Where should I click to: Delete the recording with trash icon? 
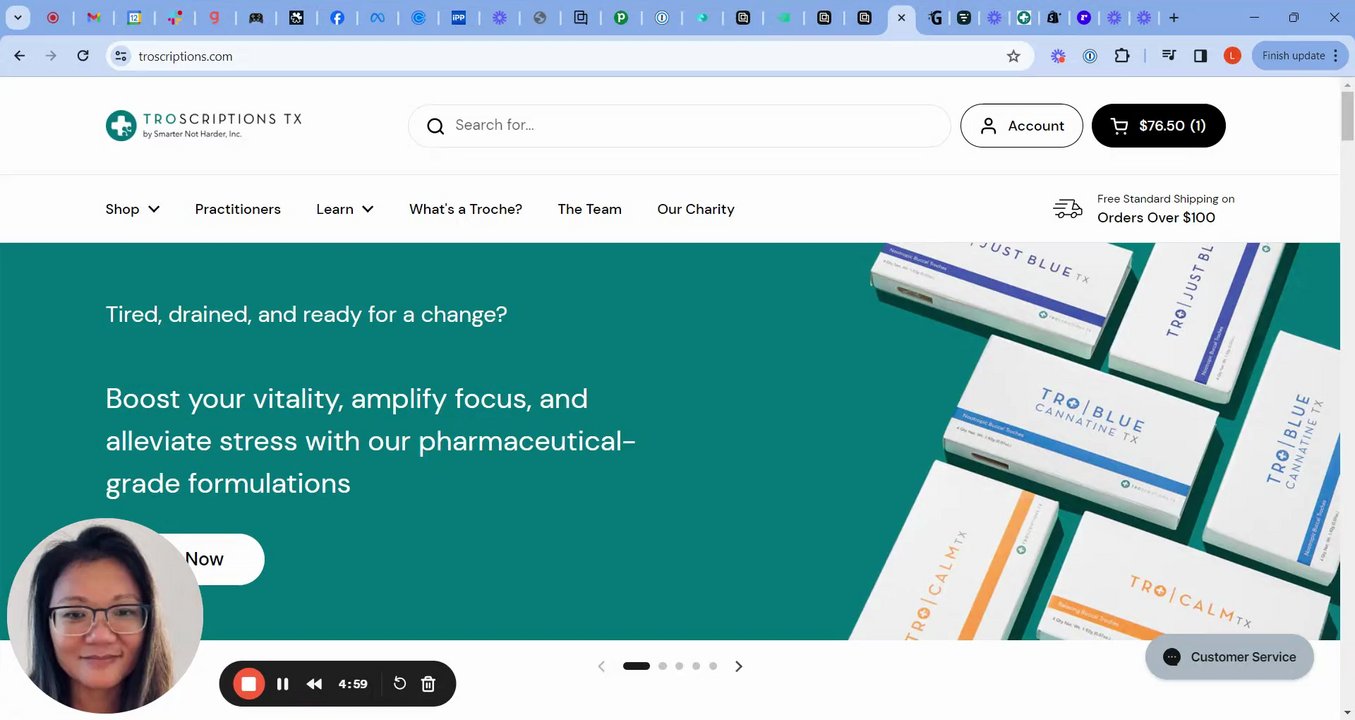point(428,684)
